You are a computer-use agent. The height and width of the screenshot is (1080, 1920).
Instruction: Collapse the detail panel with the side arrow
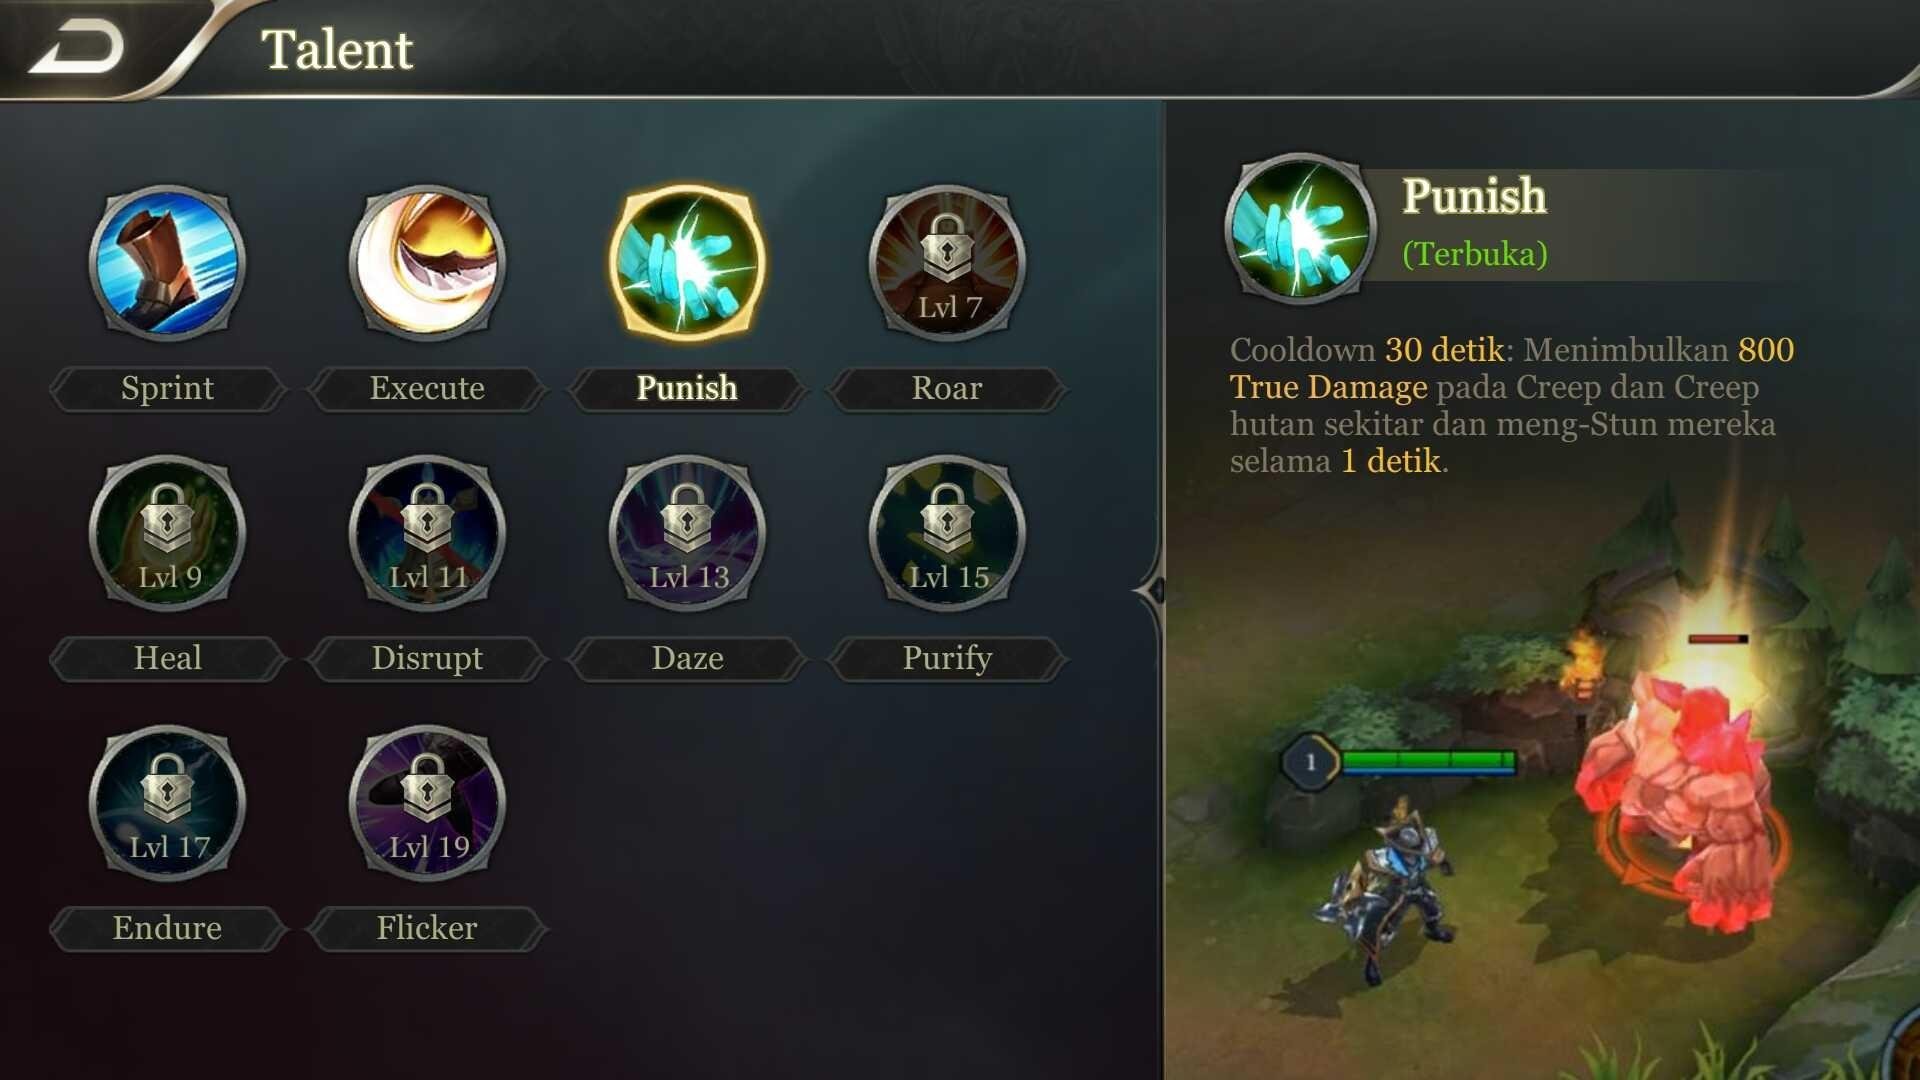[1152, 591]
